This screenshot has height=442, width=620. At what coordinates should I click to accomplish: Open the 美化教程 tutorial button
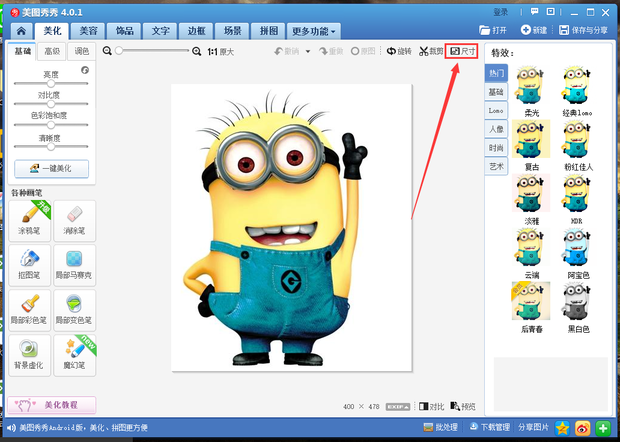tap(51, 405)
